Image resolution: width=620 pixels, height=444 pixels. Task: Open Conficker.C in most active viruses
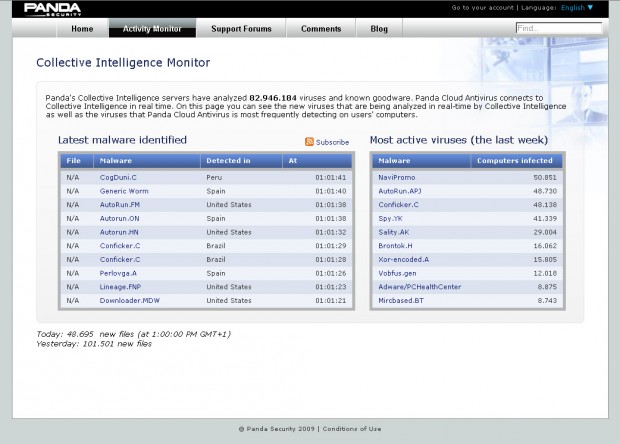398,205
